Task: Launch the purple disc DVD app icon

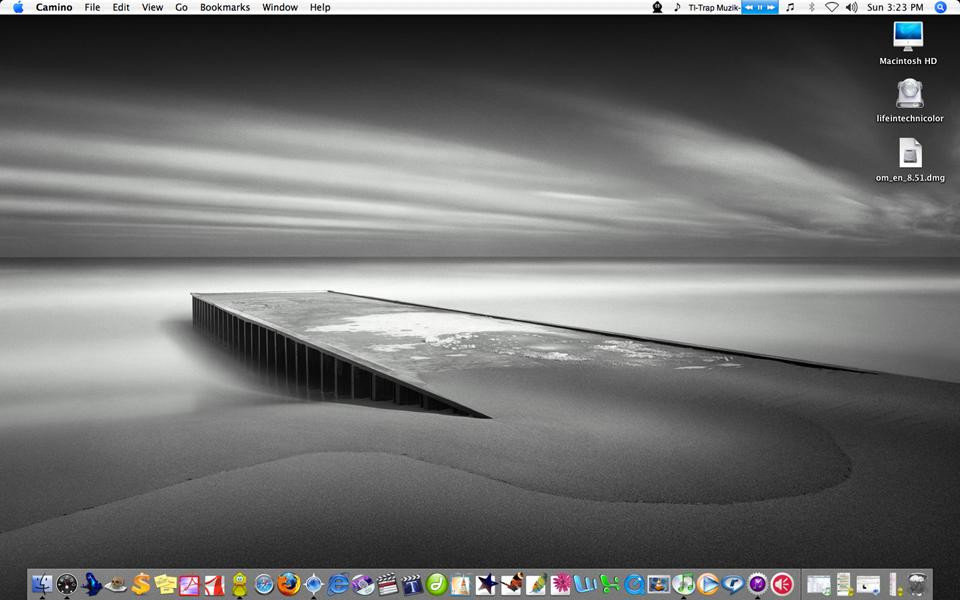Action: 362,584
